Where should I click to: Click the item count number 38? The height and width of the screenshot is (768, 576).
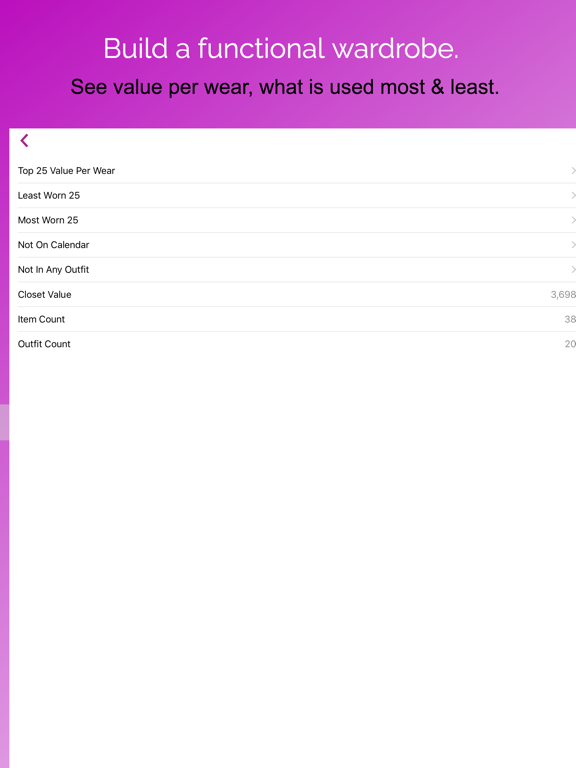tap(570, 319)
